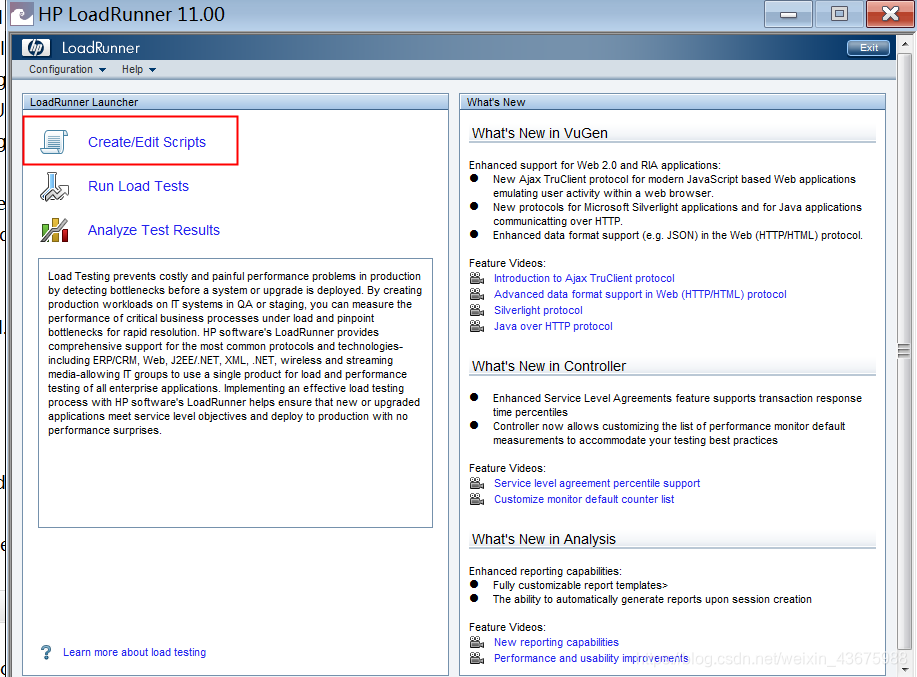This screenshot has height=677, width=917.
Task: Click video icon beside New reporting capabilities
Action: click(477, 643)
